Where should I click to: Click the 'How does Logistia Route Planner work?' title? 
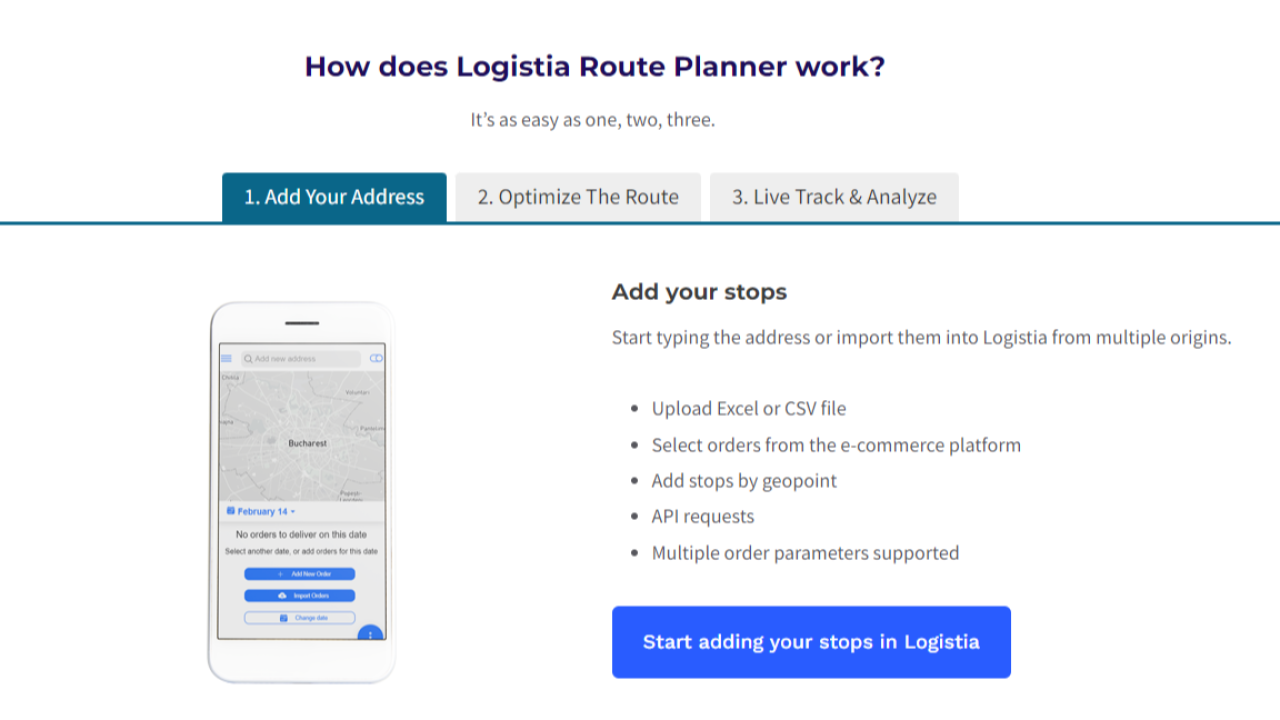[595, 67]
